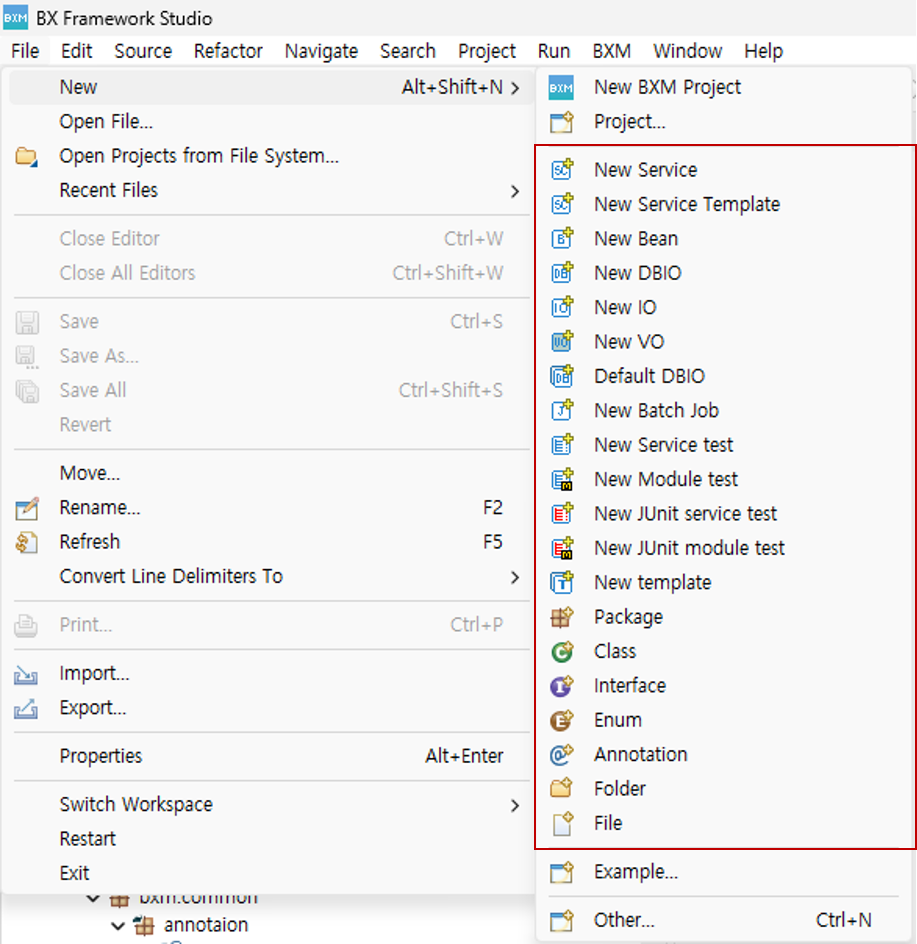The height and width of the screenshot is (944, 917).
Task: Click the New Service icon
Action: [x=562, y=170]
